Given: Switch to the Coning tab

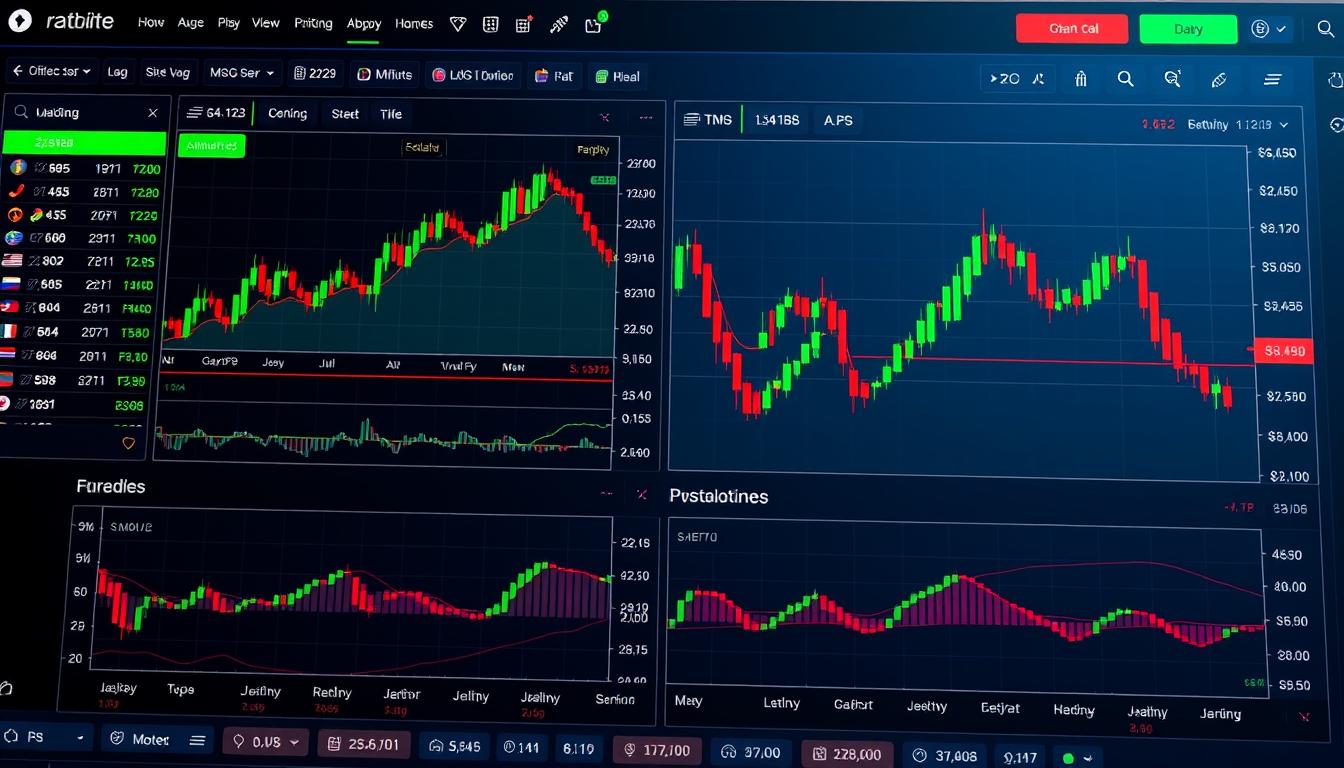Looking at the screenshot, I should coord(287,114).
